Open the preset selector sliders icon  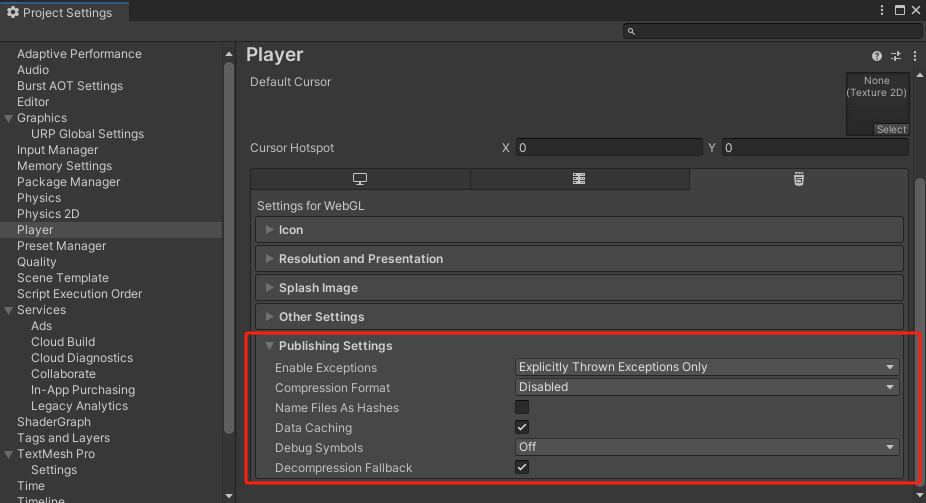(x=896, y=56)
